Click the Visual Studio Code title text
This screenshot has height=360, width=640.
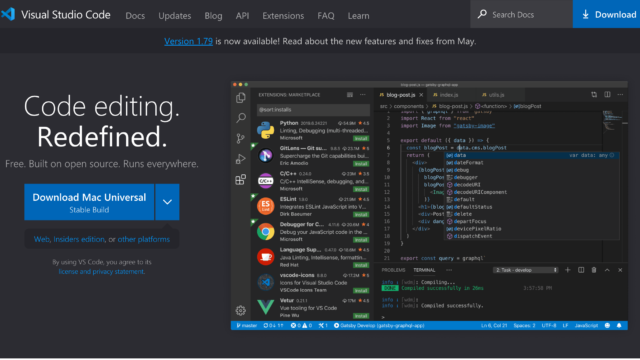tap(66, 15)
